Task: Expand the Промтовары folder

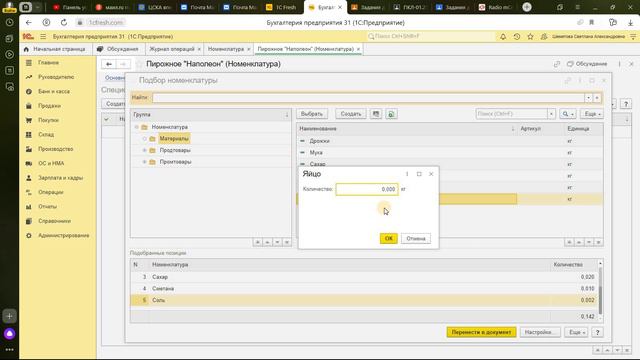Action: (x=144, y=162)
